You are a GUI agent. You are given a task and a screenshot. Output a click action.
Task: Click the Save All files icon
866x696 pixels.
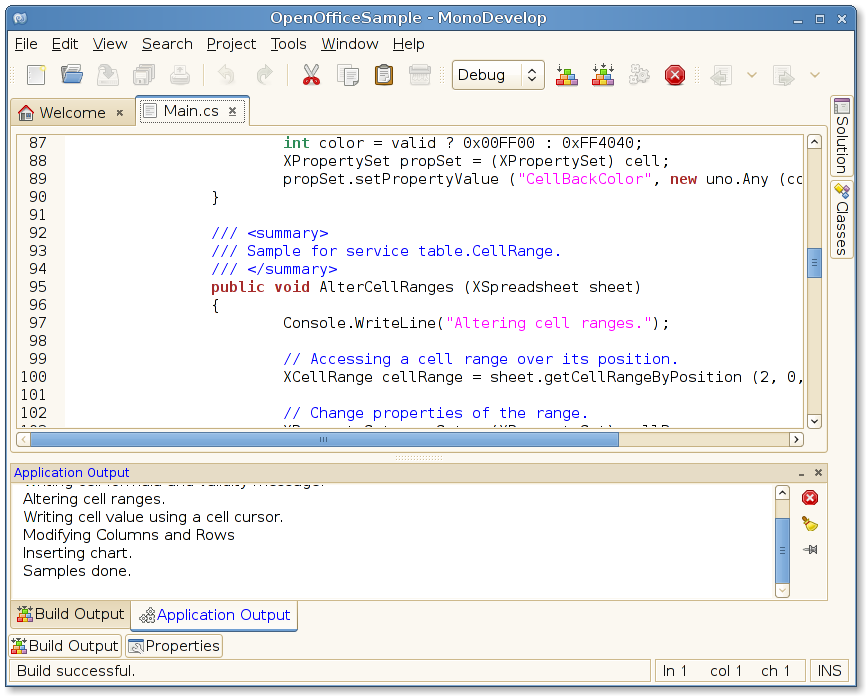point(144,75)
